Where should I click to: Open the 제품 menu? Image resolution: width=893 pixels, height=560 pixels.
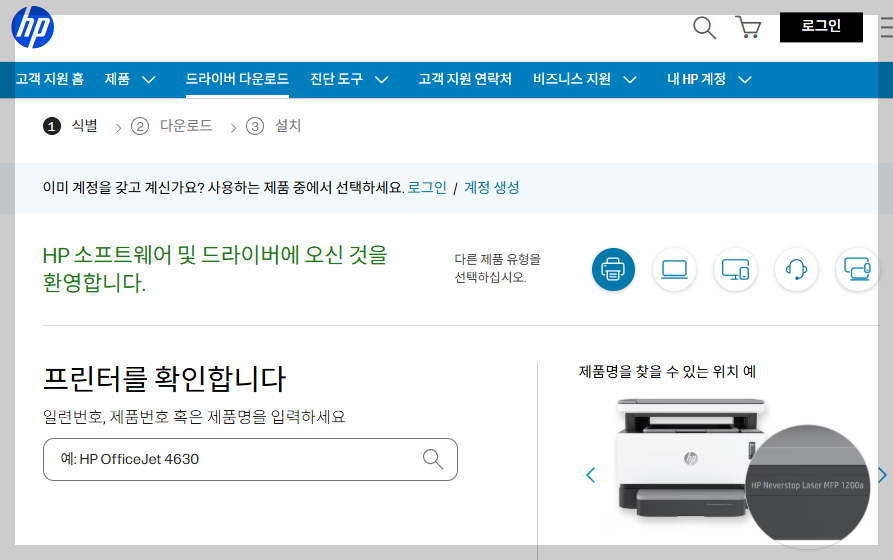(117, 79)
